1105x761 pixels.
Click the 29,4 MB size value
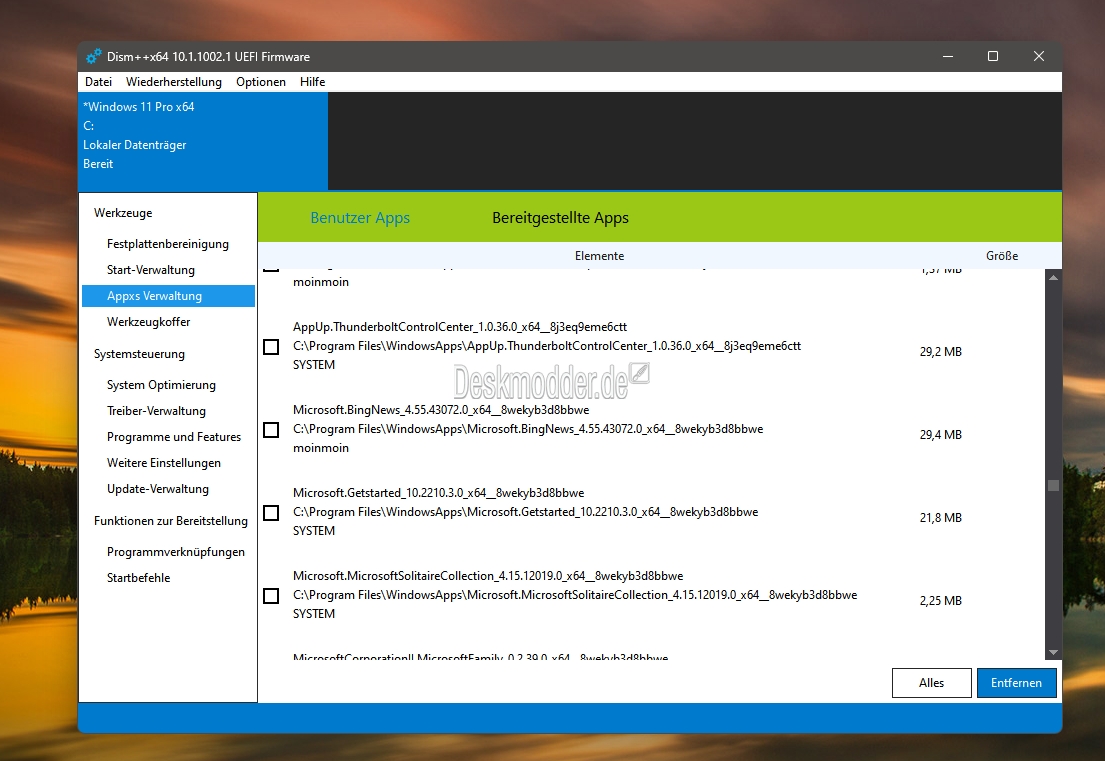pos(941,435)
